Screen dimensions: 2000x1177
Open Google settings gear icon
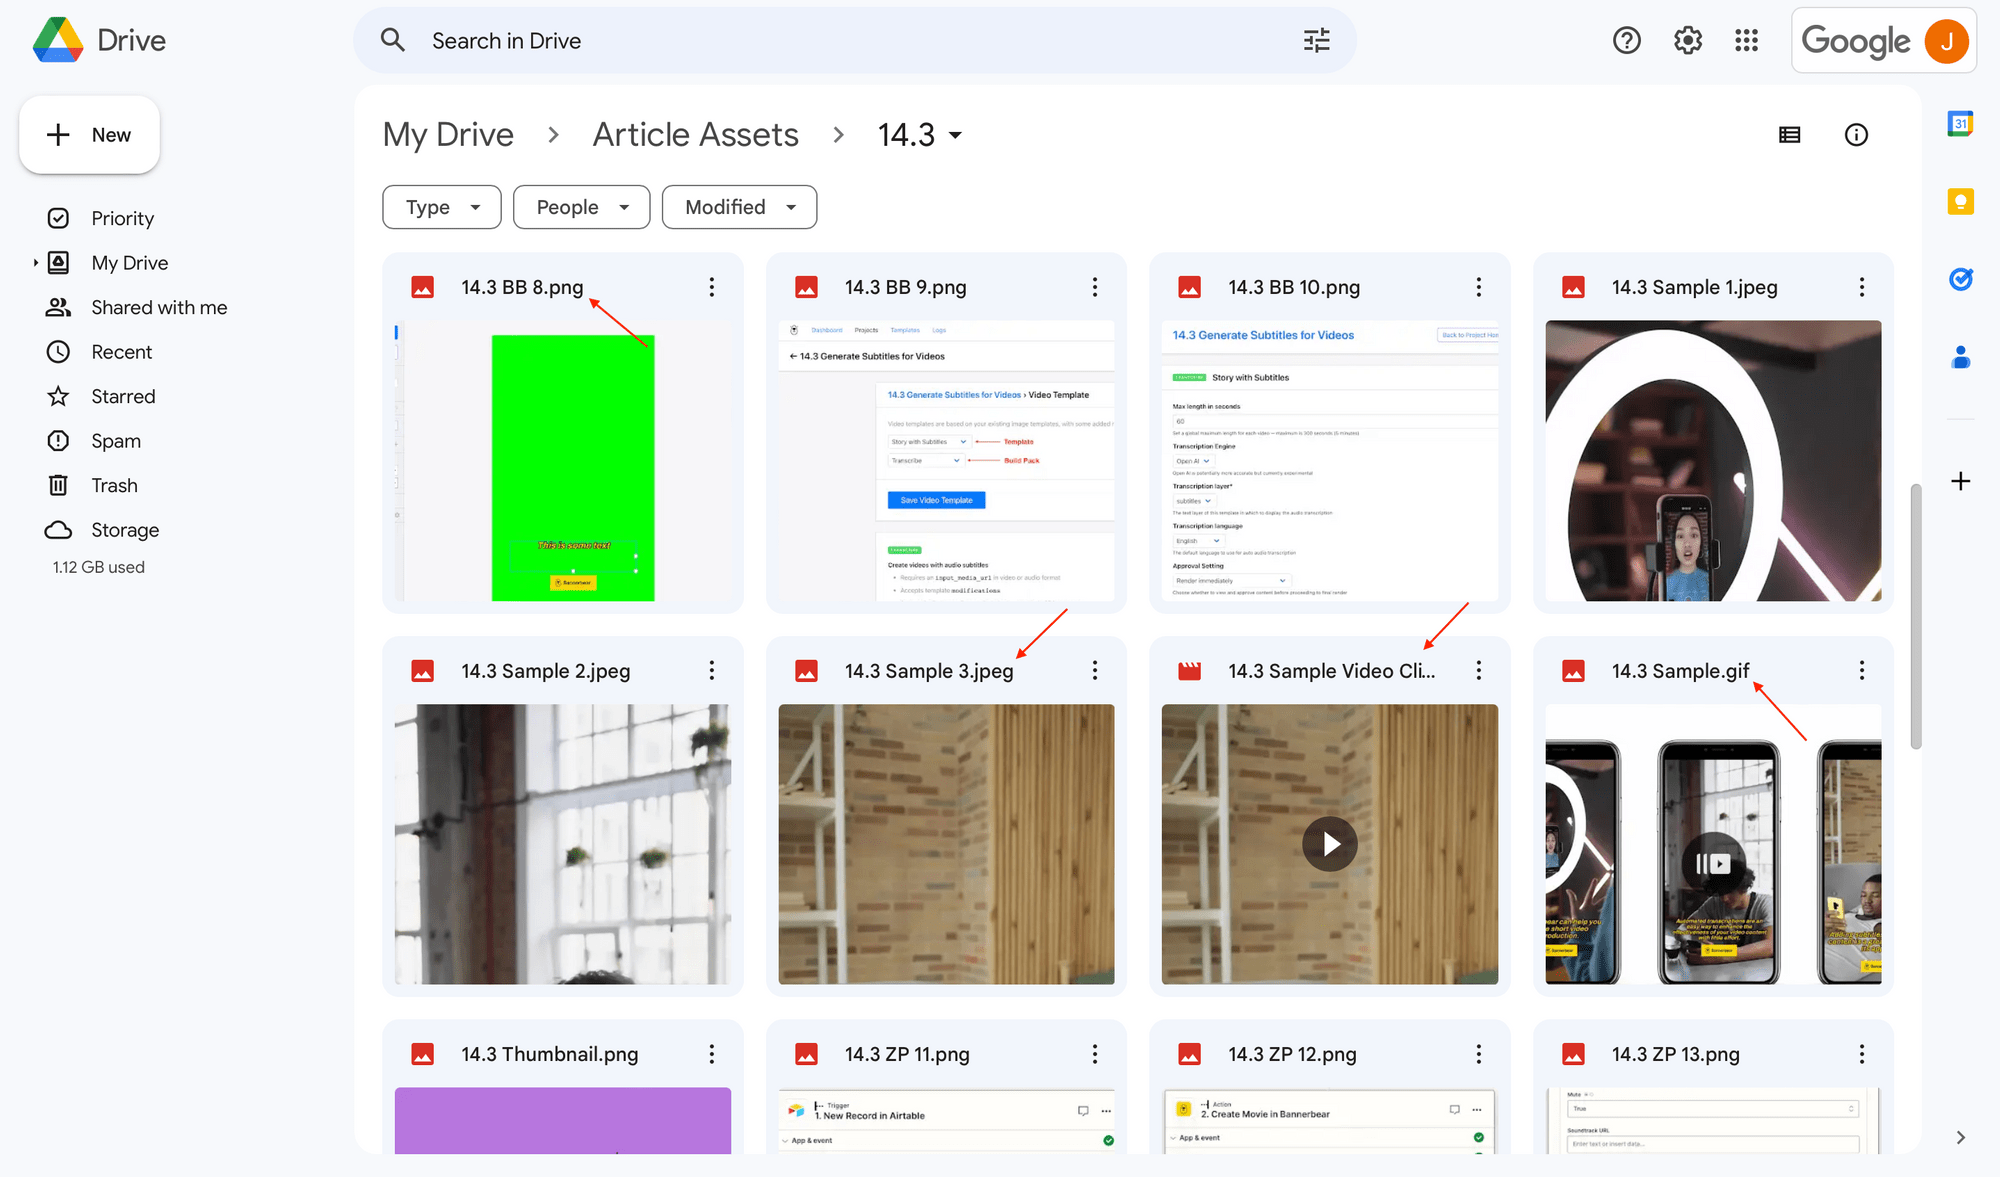point(1686,39)
